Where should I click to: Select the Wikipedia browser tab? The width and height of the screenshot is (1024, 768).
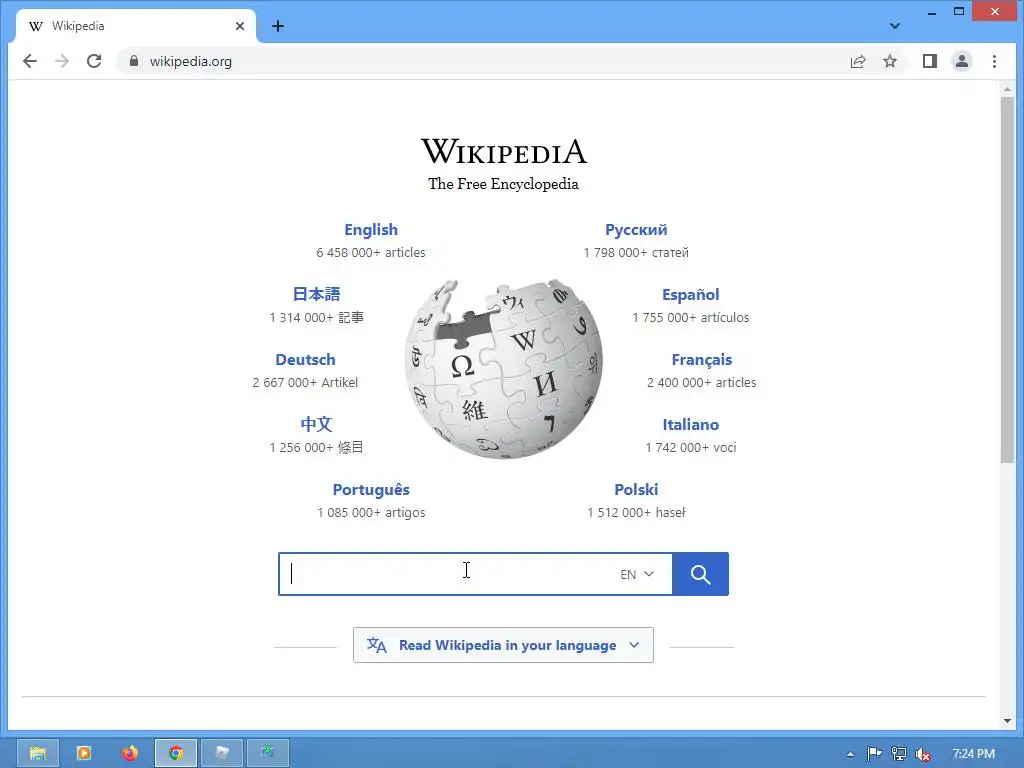[133, 26]
